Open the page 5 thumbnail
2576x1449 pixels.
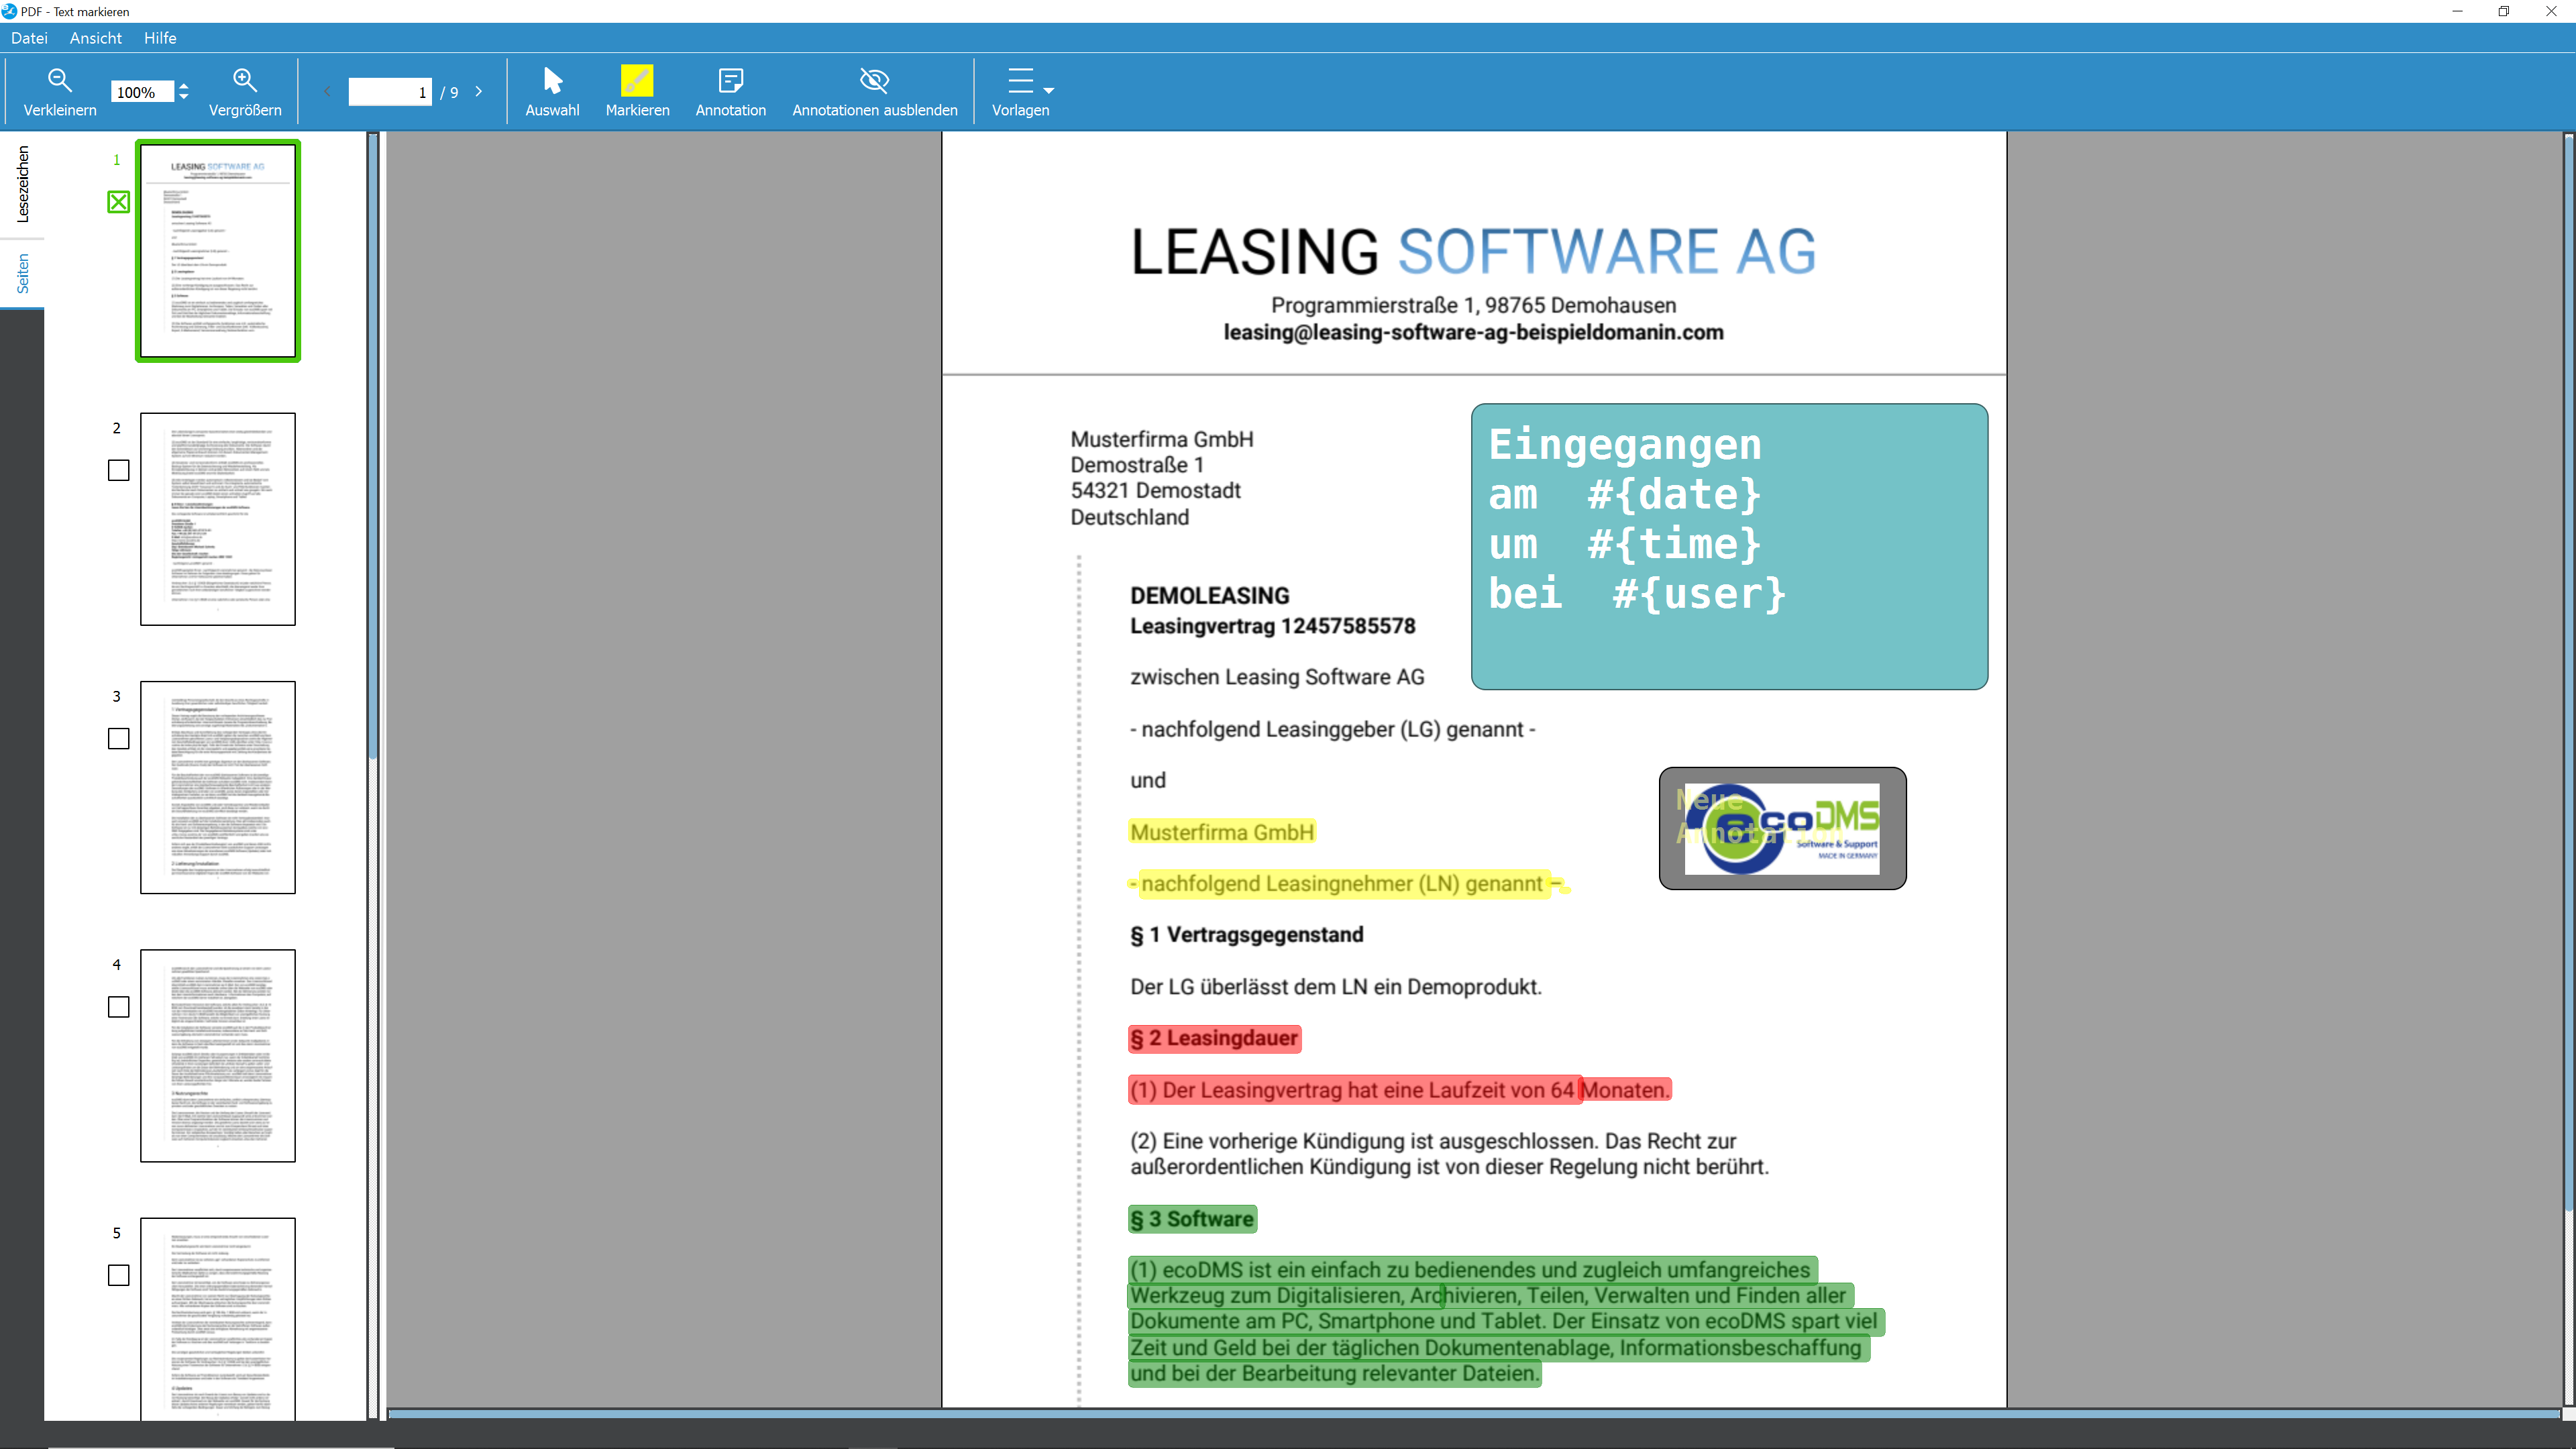point(218,1318)
